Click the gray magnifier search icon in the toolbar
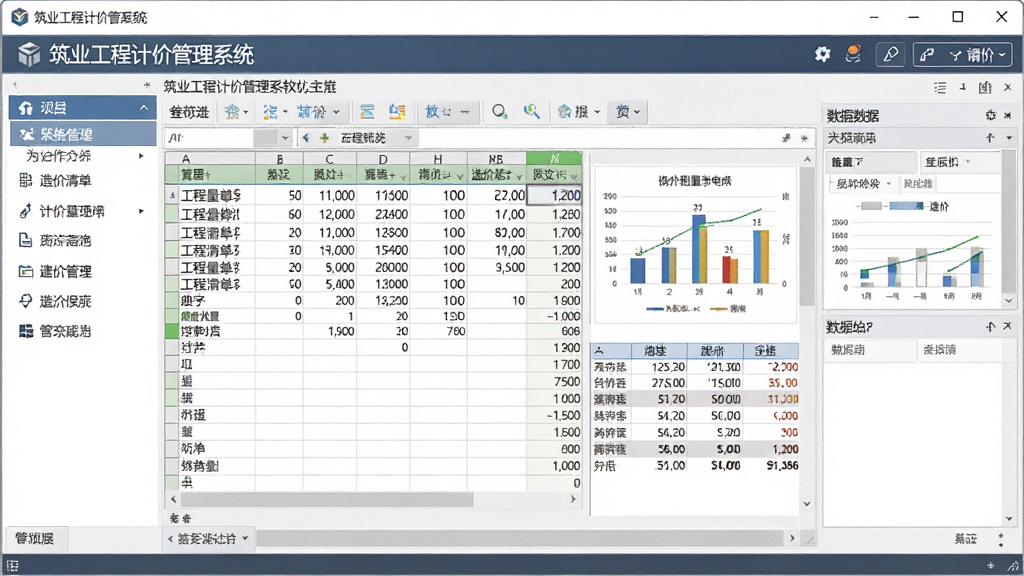 [500, 112]
